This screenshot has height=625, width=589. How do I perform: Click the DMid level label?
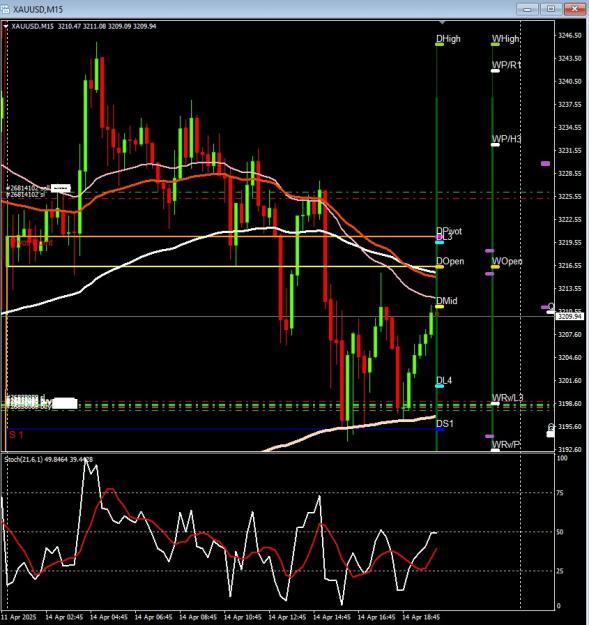pos(446,301)
